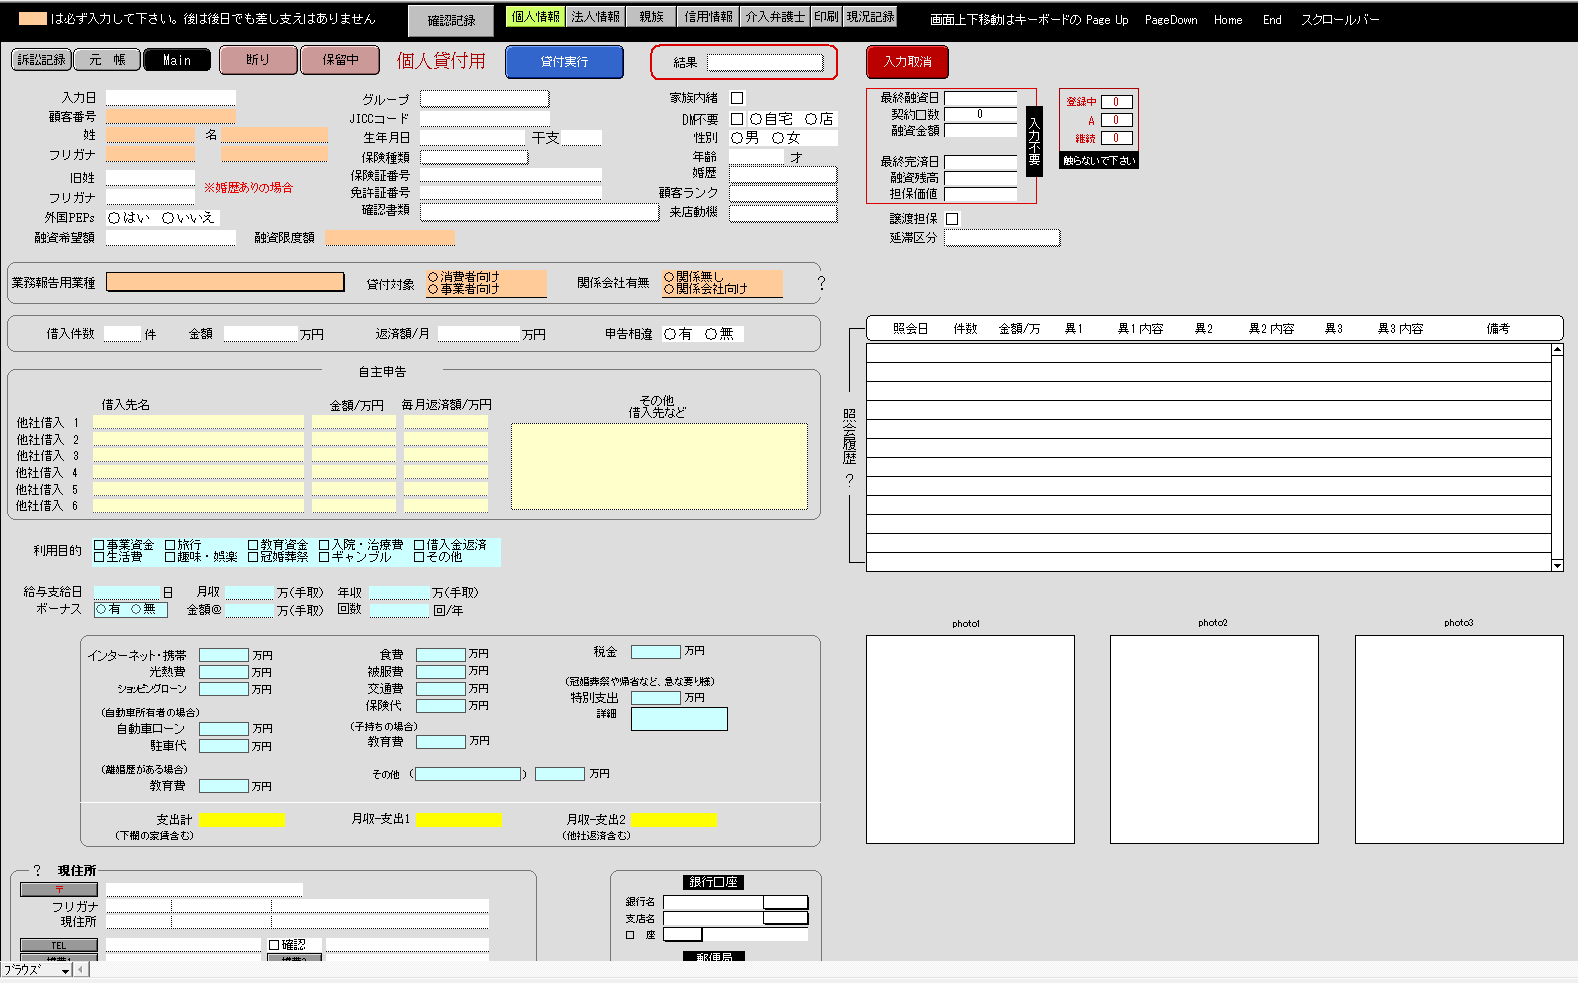Open the 保険種類 dropdown
1578x983 pixels.
click(x=474, y=157)
